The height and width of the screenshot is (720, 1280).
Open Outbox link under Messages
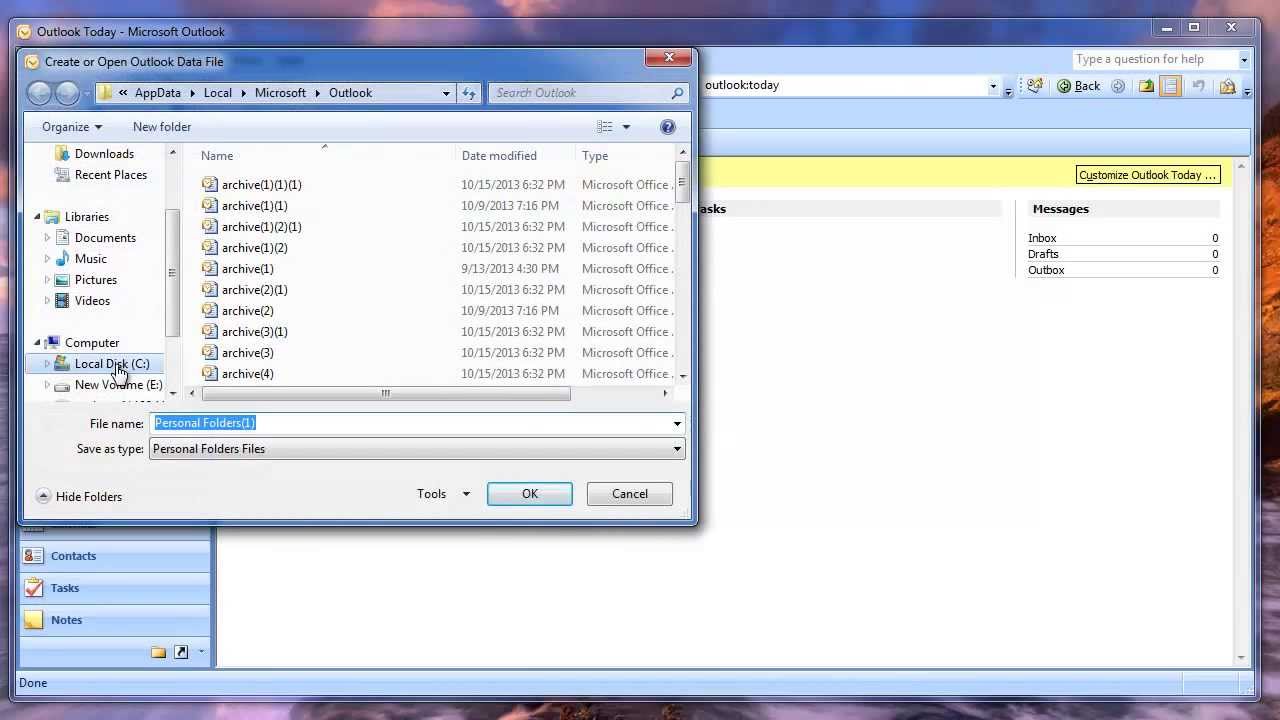[1046, 270]
